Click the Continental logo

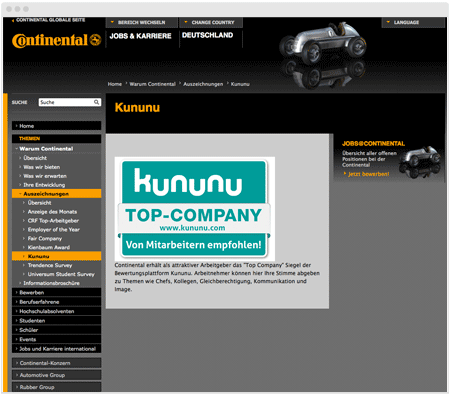(56, 40)
